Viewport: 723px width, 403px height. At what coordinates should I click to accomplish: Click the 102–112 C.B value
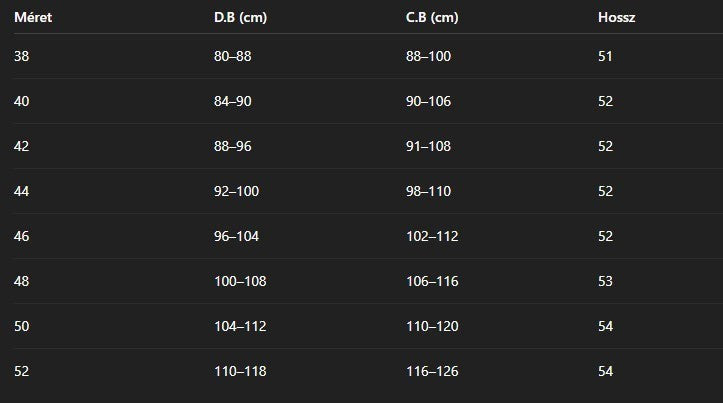coord(432,236)
